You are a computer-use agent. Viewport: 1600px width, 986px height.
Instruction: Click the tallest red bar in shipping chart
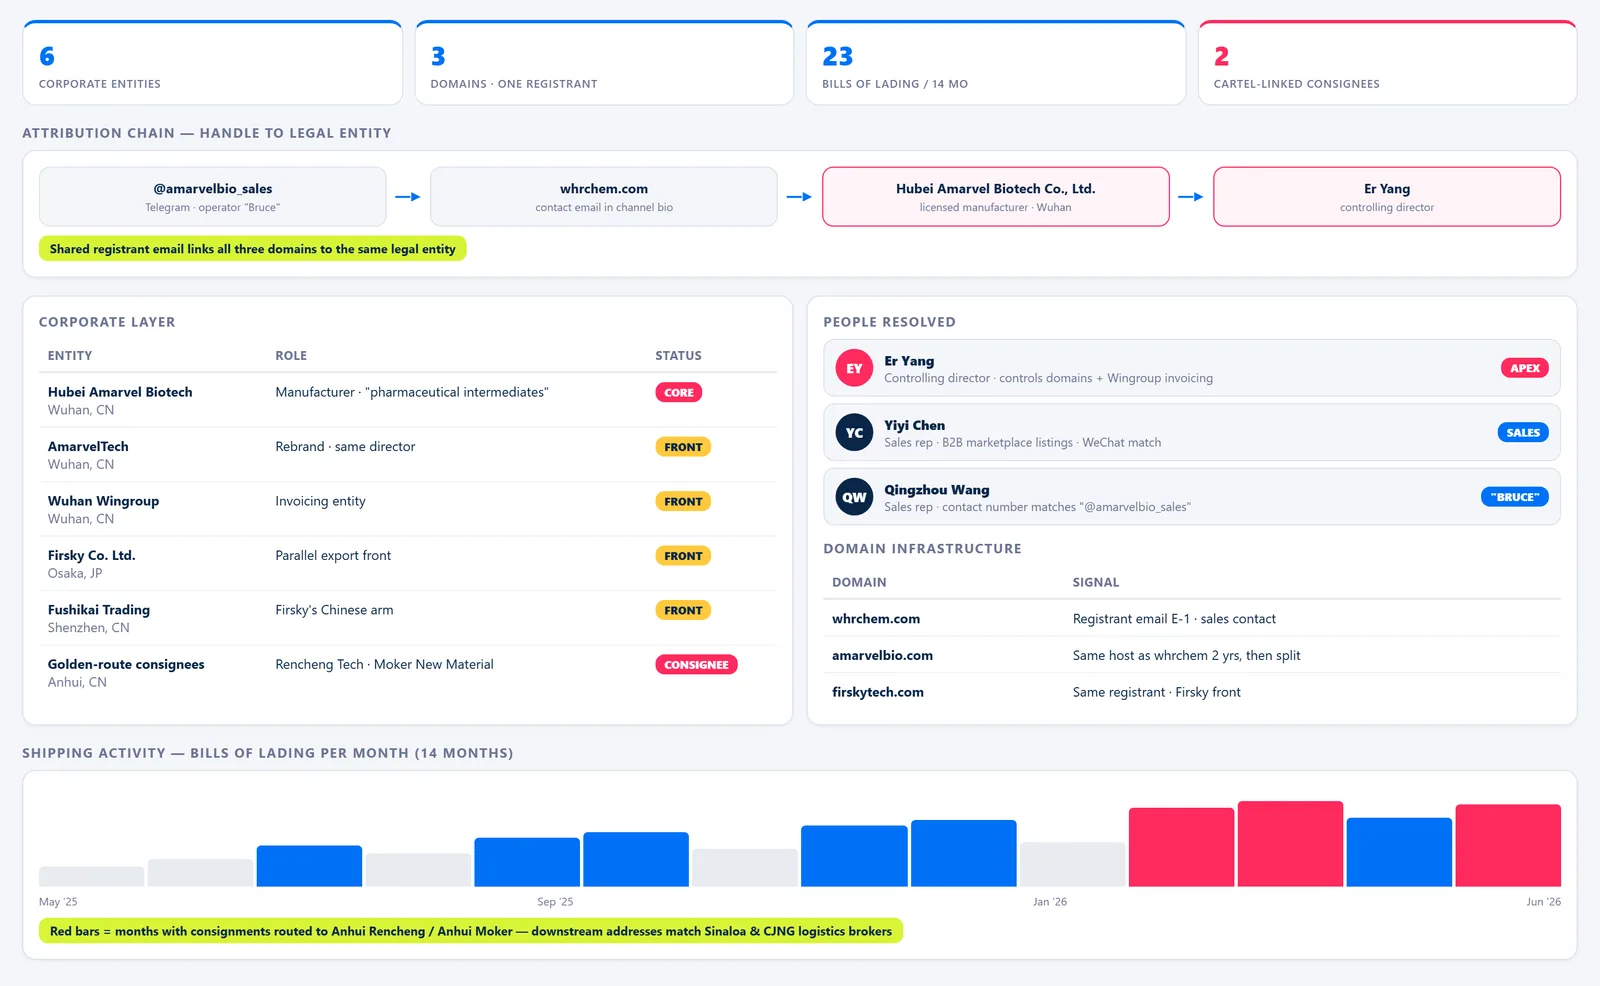(x=1290, y=844)
